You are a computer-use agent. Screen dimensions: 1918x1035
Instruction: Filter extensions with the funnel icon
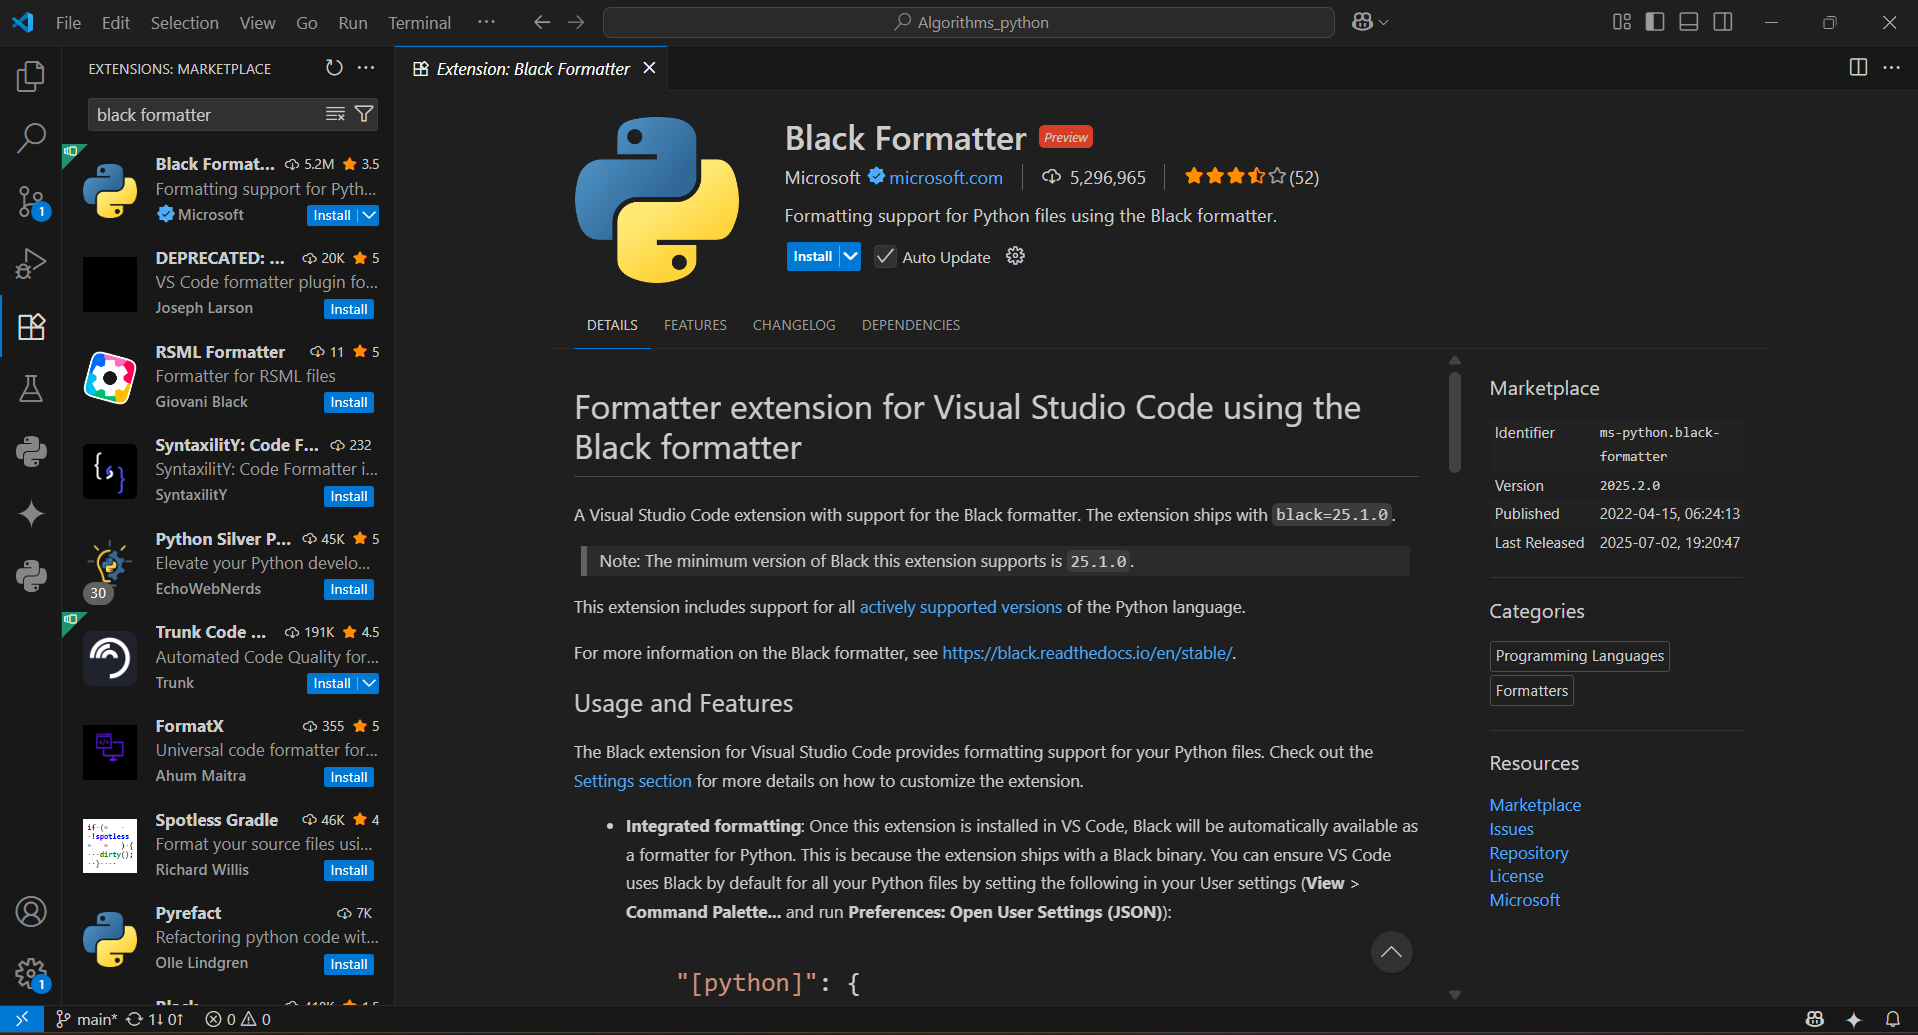(x=364, y=114)
